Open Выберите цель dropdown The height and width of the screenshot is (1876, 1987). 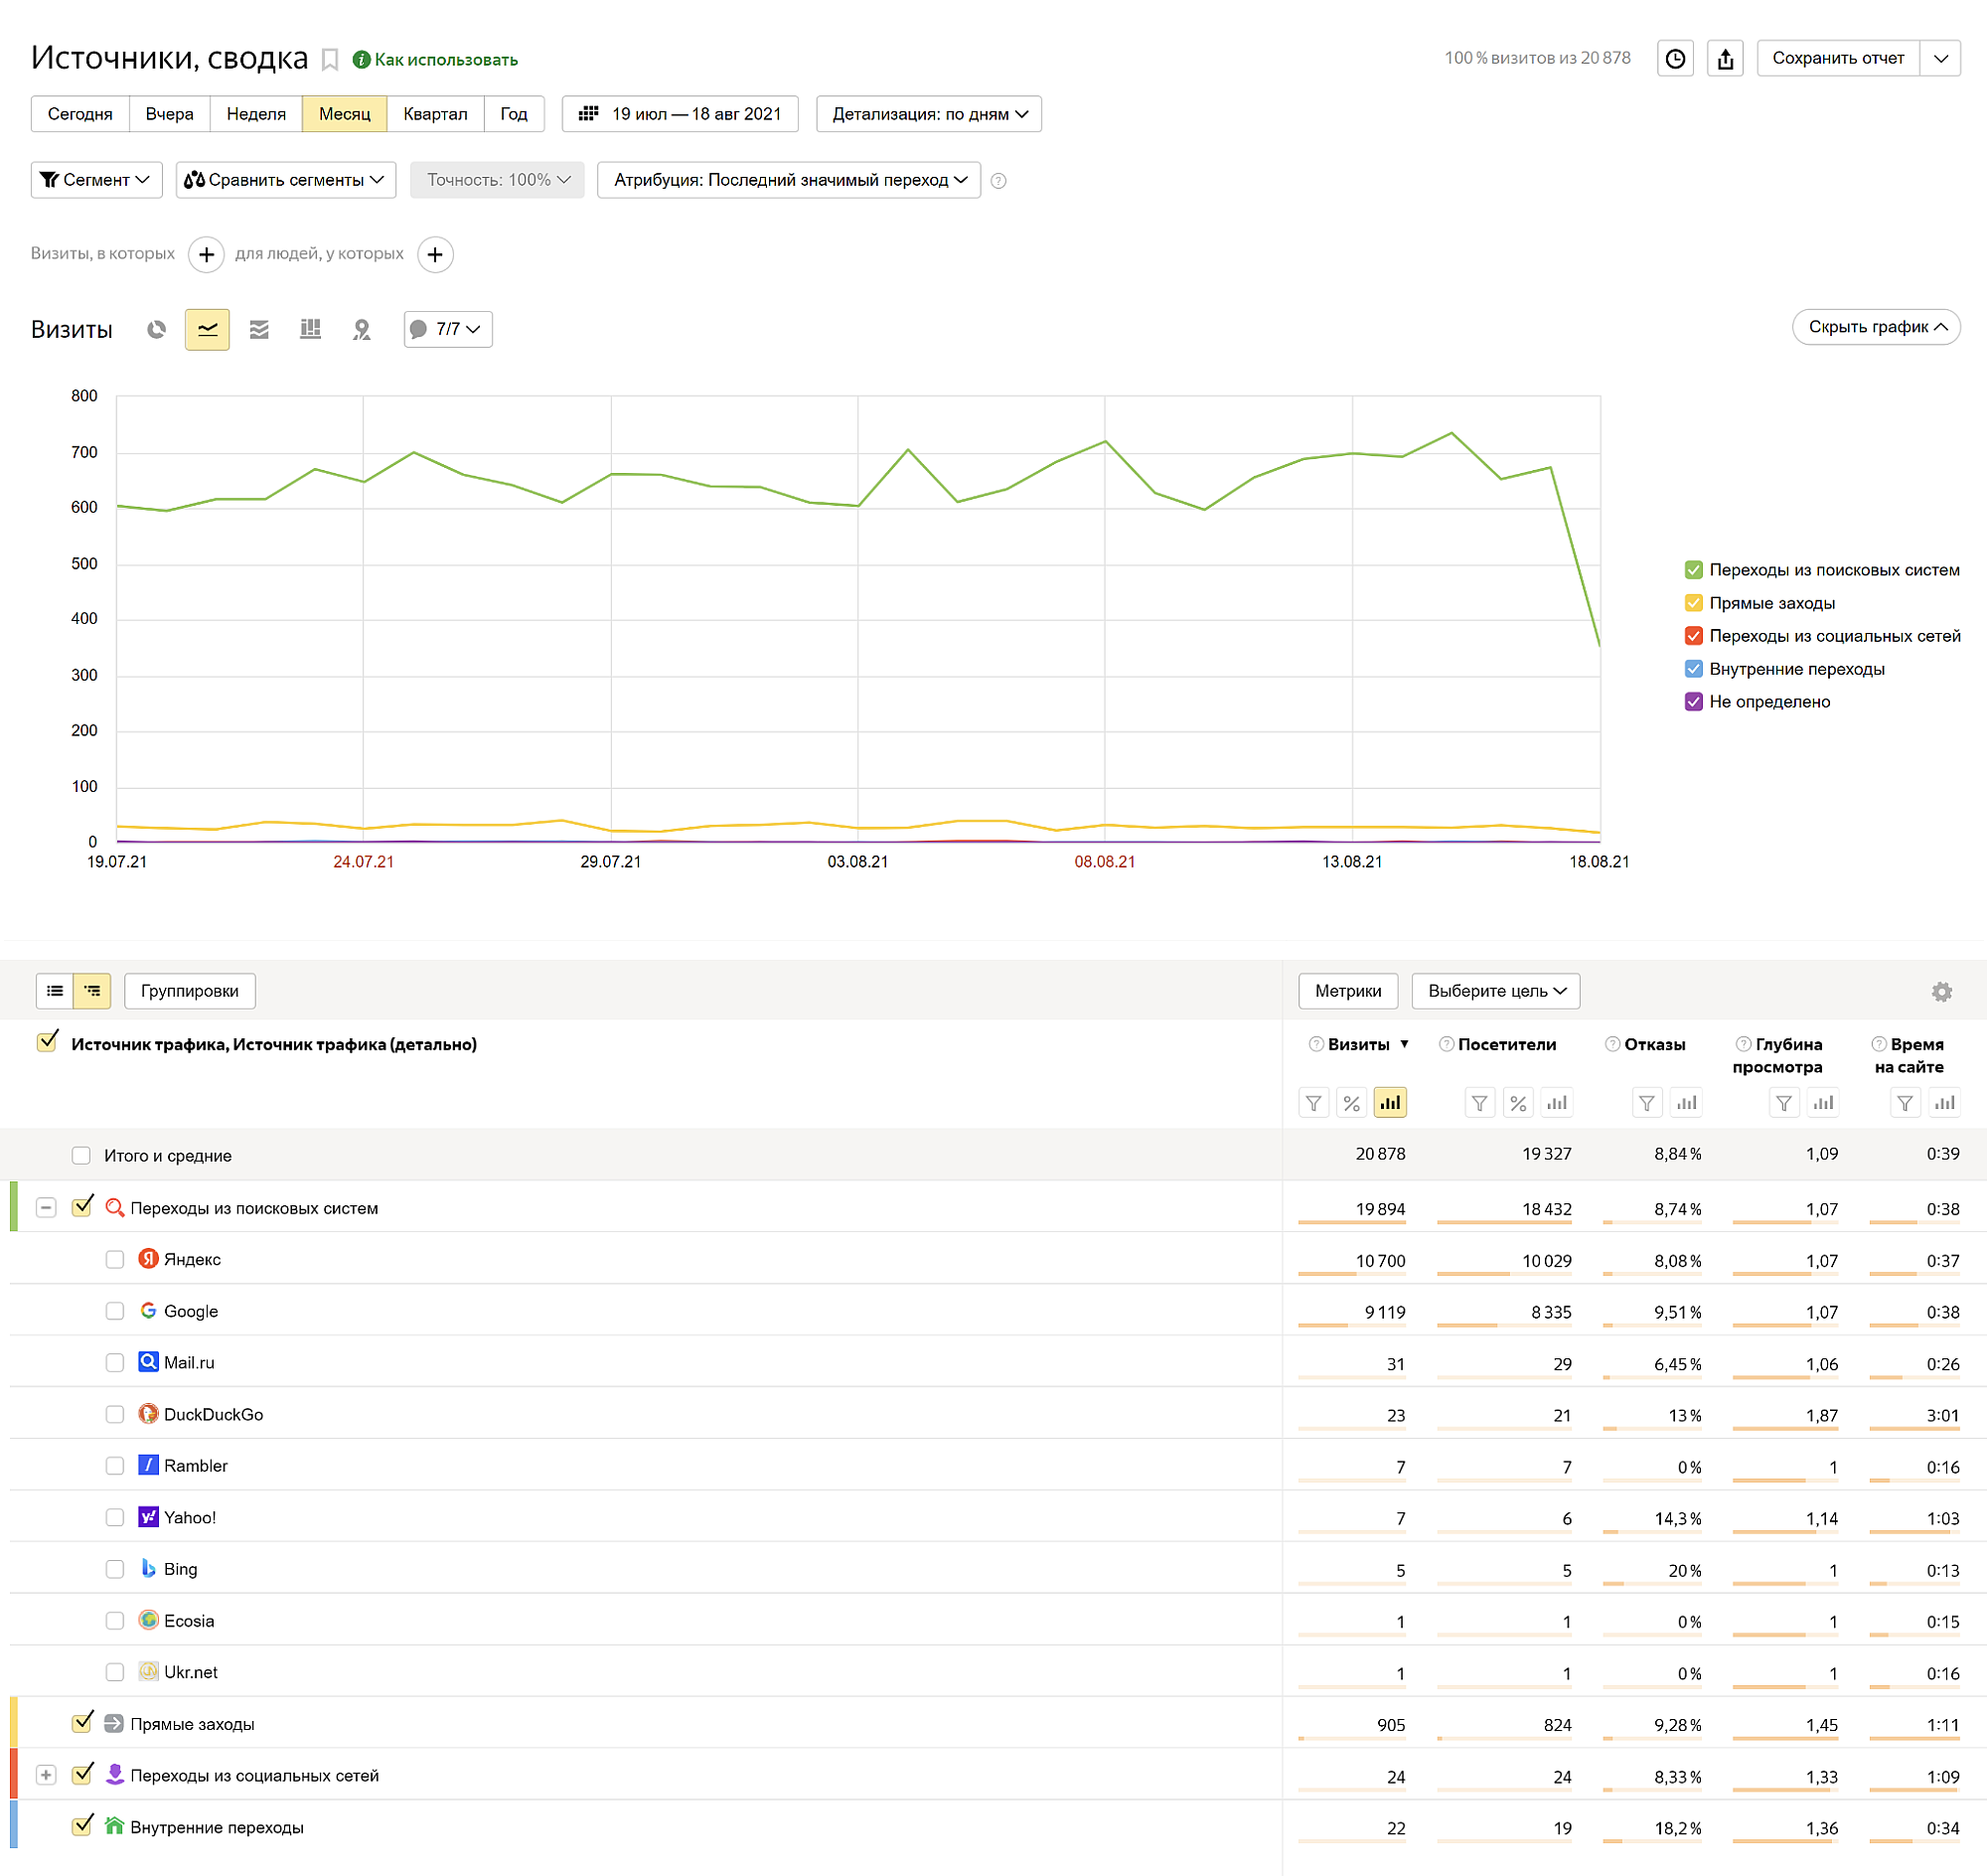click(1495, 993)
